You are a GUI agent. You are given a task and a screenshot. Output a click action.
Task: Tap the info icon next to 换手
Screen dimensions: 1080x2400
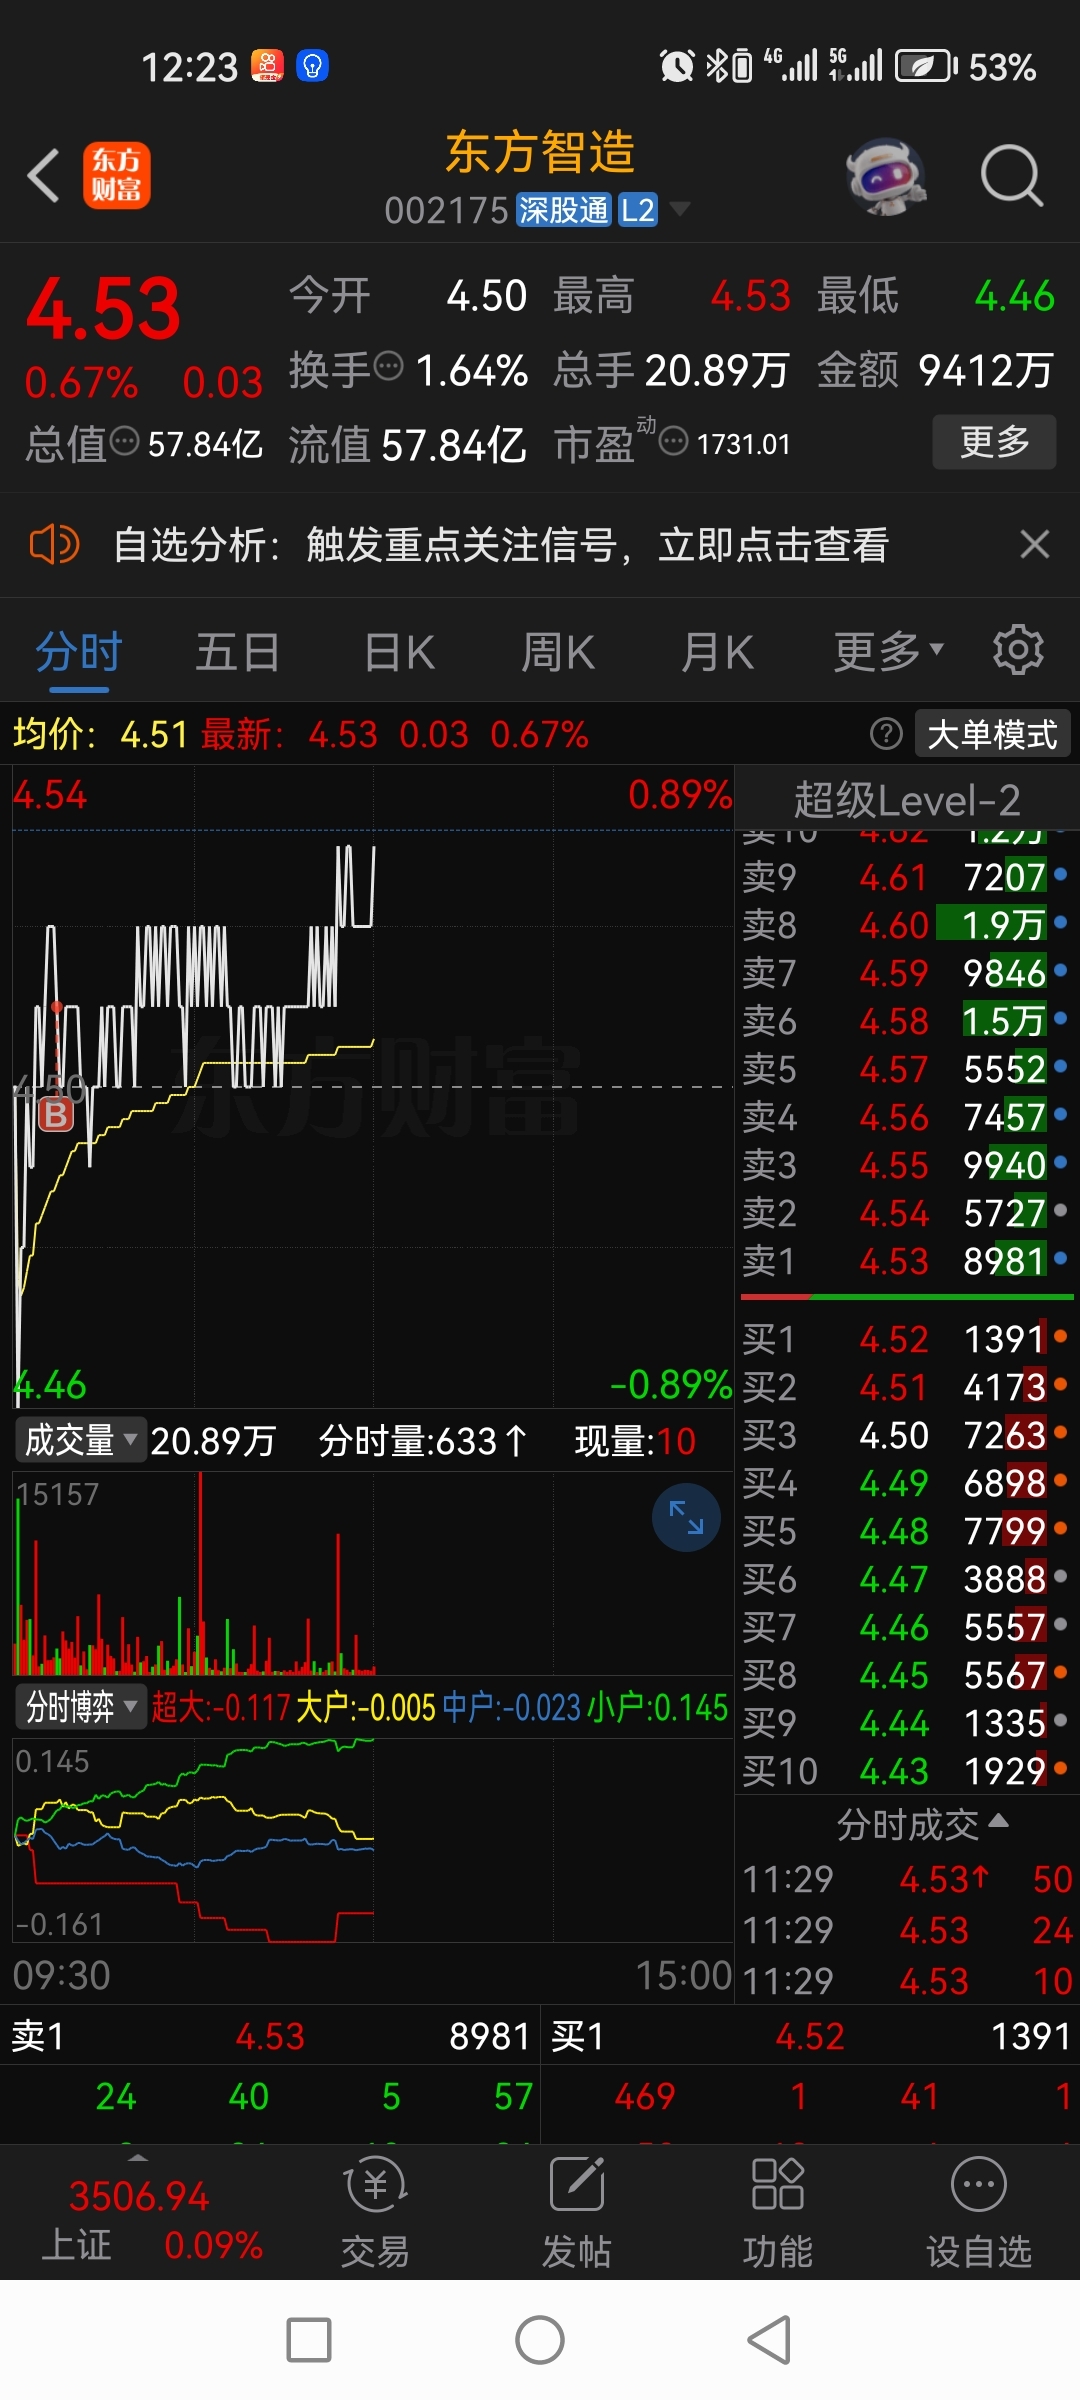click(x=388, y=367)
